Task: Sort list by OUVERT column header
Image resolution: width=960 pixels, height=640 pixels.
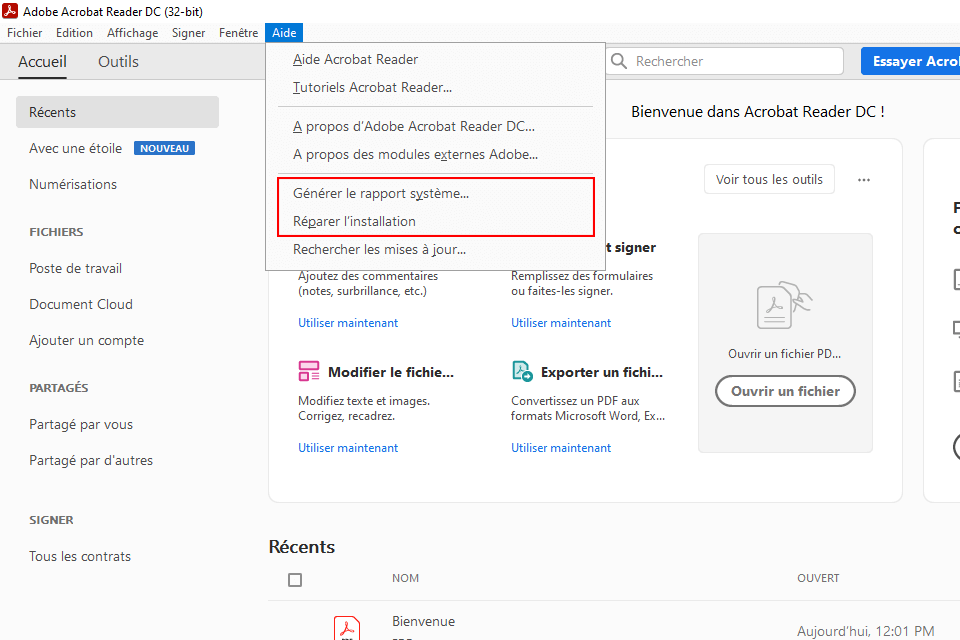Action: click(818, 578)
